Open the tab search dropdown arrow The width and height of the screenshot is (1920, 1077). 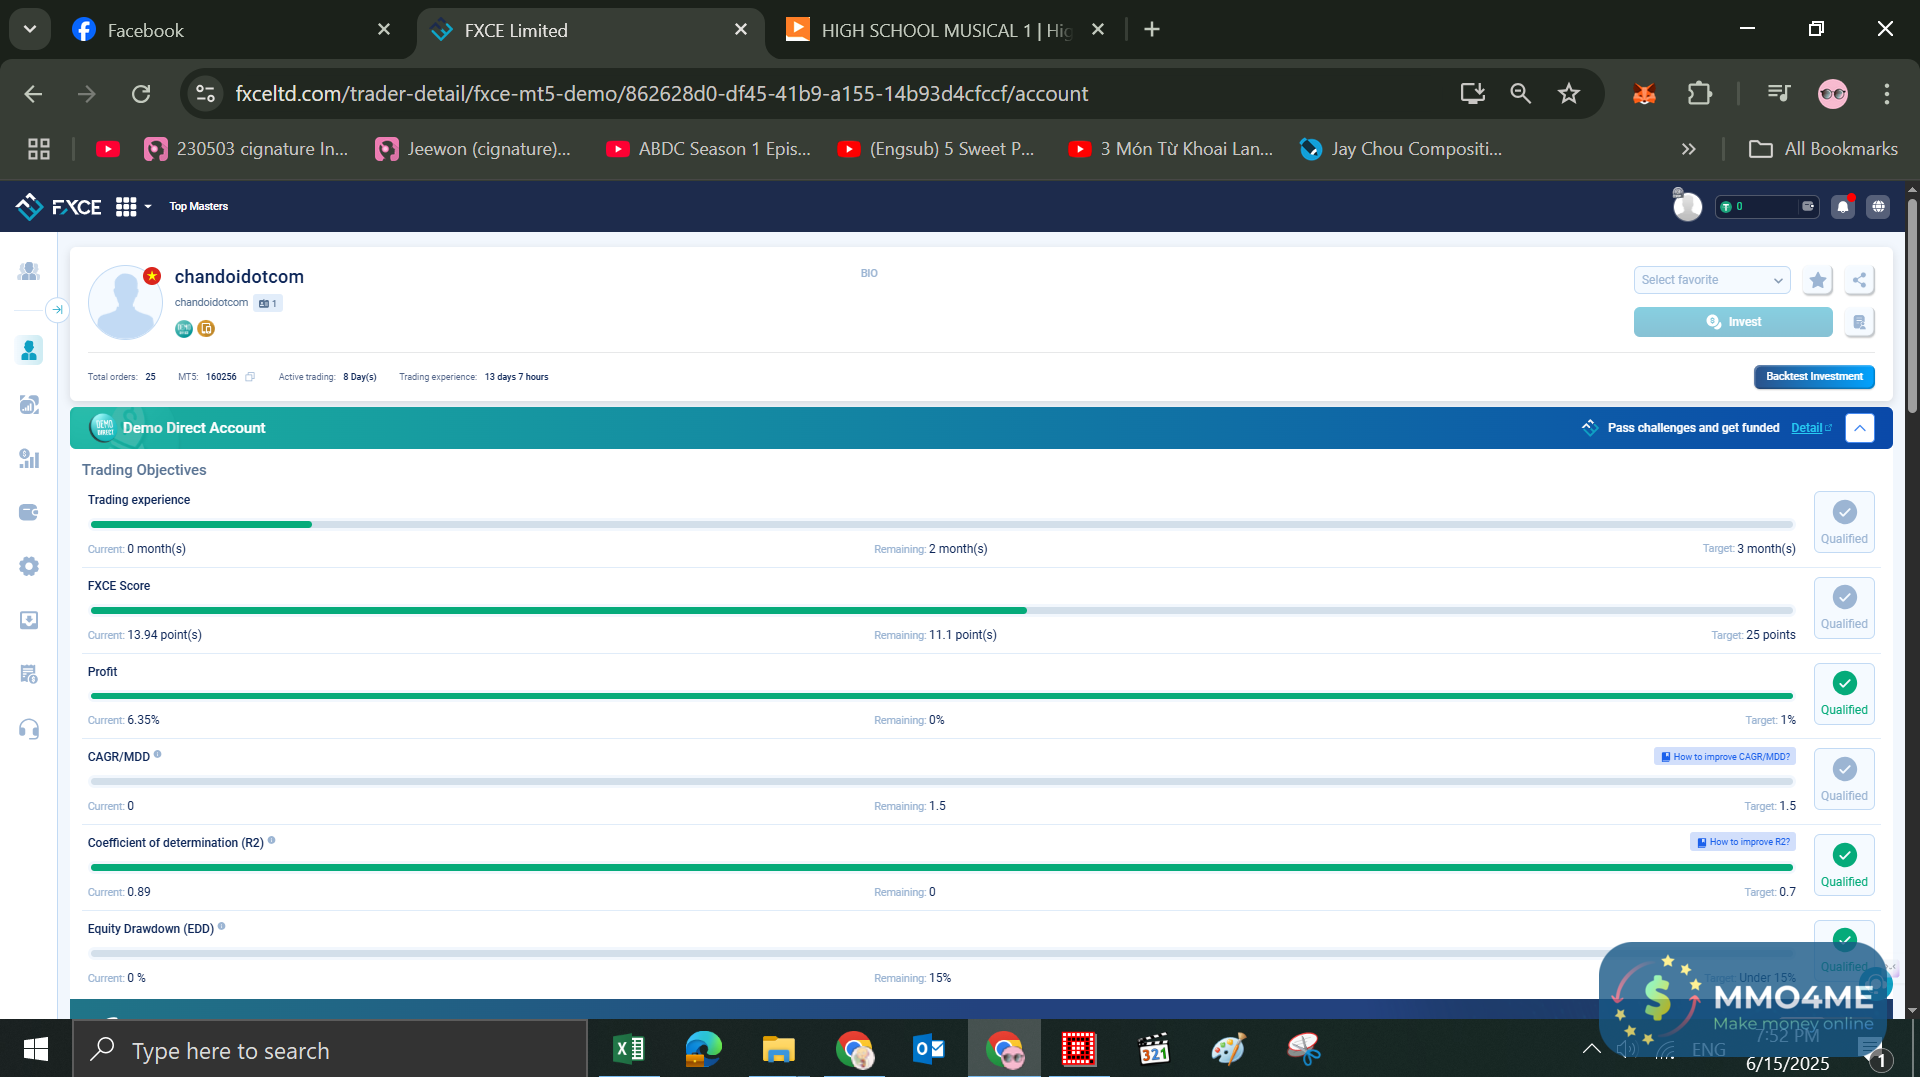click(30, 30)
